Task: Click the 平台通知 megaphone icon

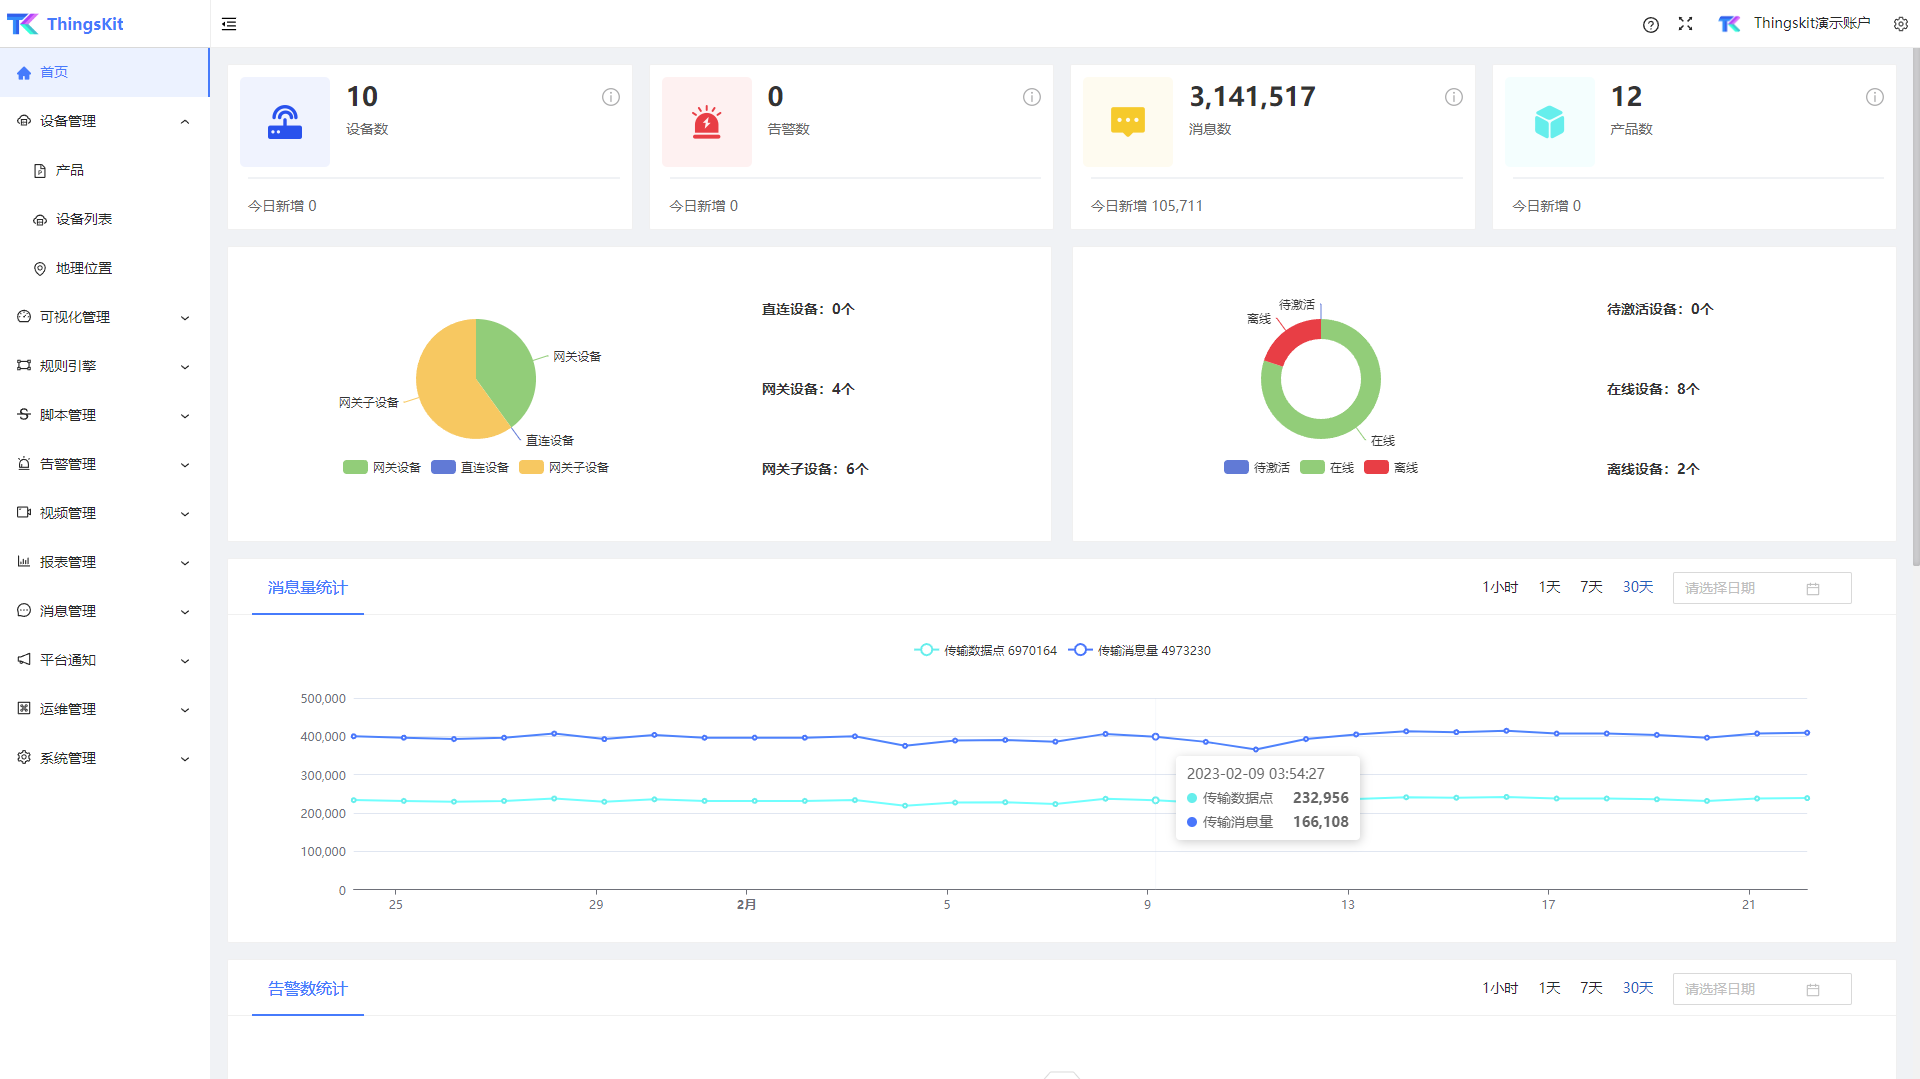Action: click(24, 660)
